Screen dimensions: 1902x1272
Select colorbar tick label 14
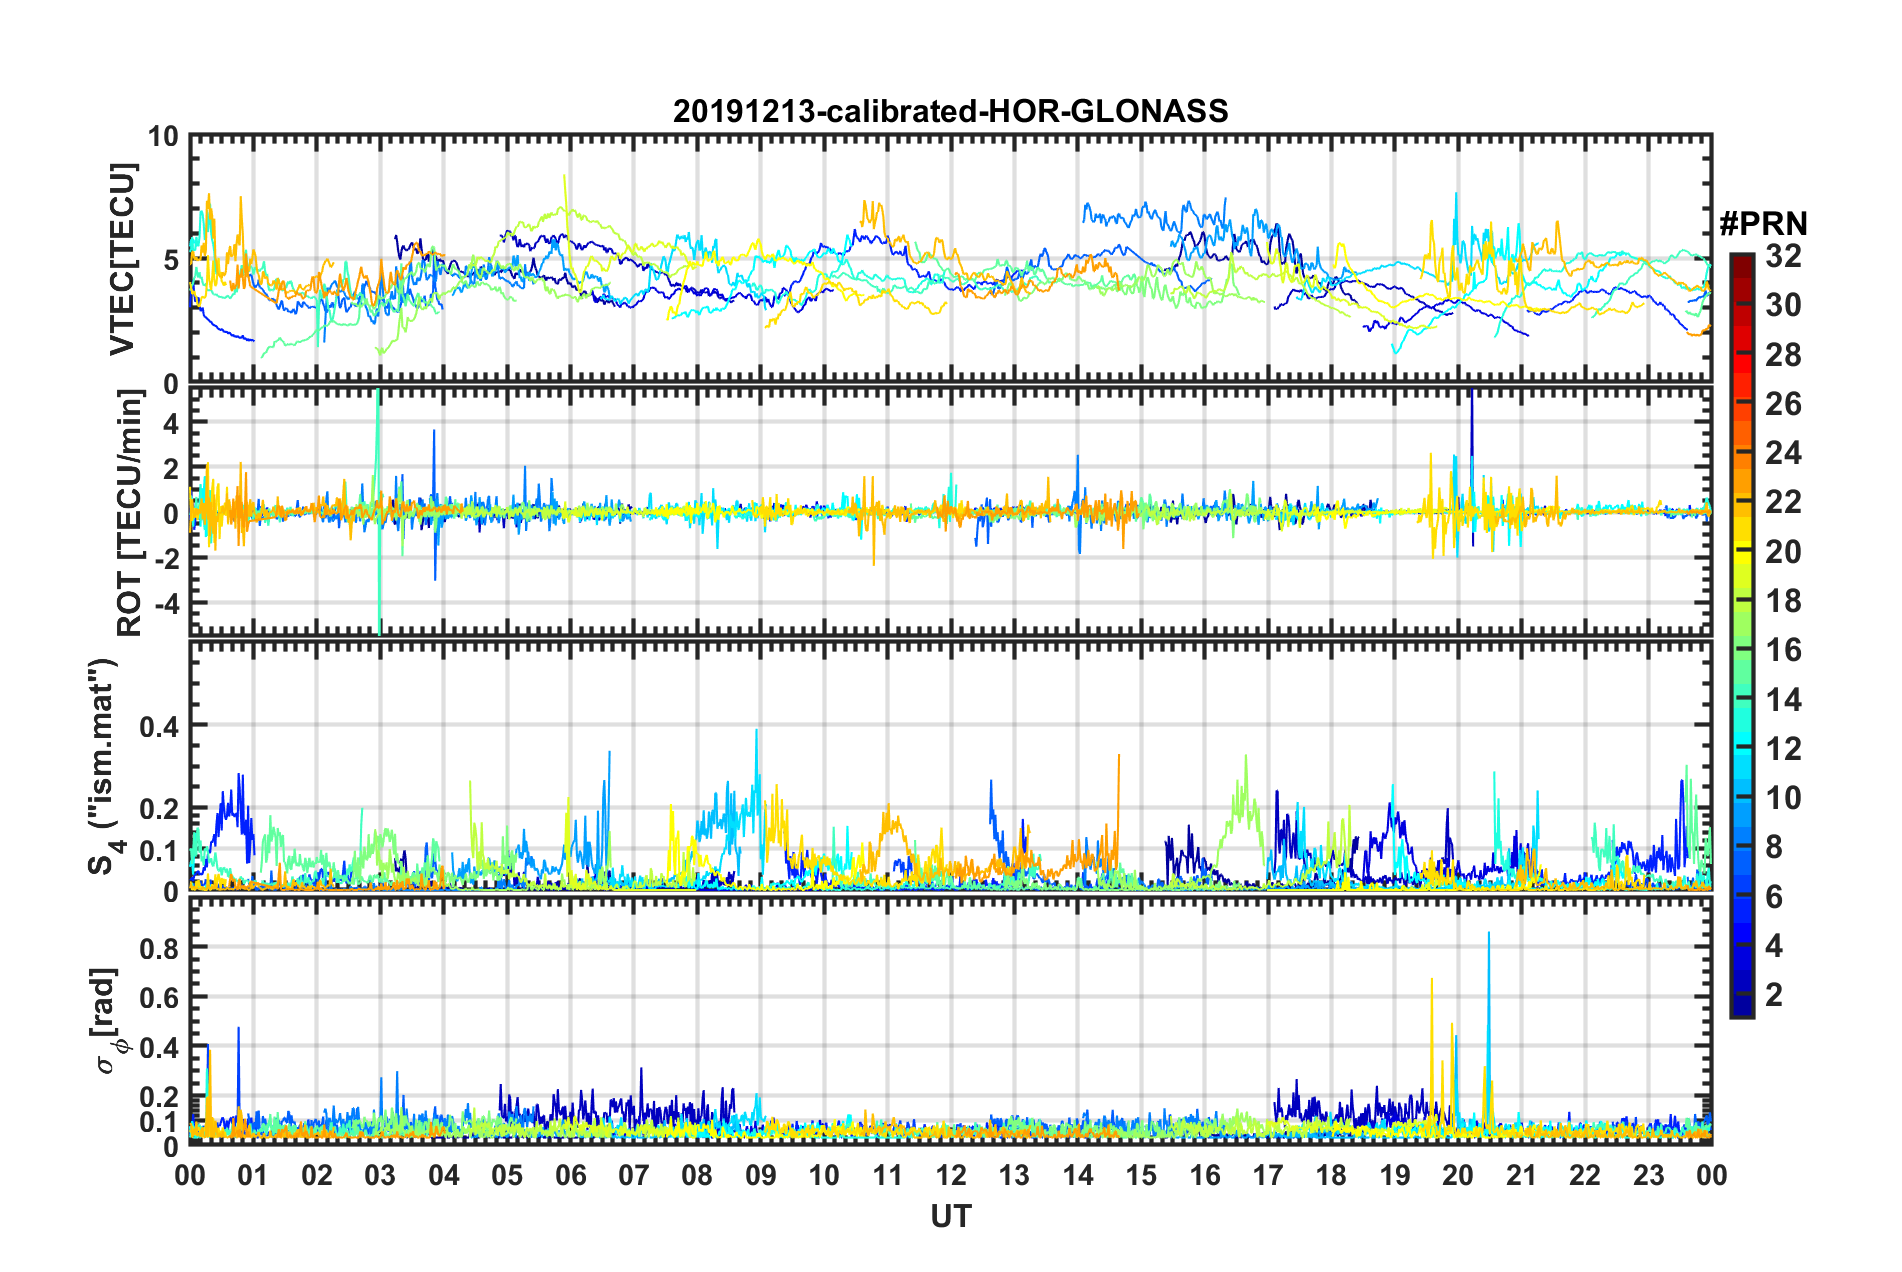tap(1783, 700)
